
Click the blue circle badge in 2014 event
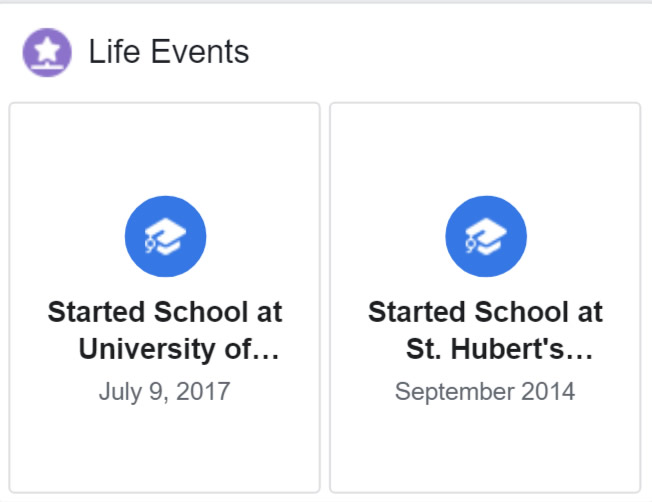point(486,236)
